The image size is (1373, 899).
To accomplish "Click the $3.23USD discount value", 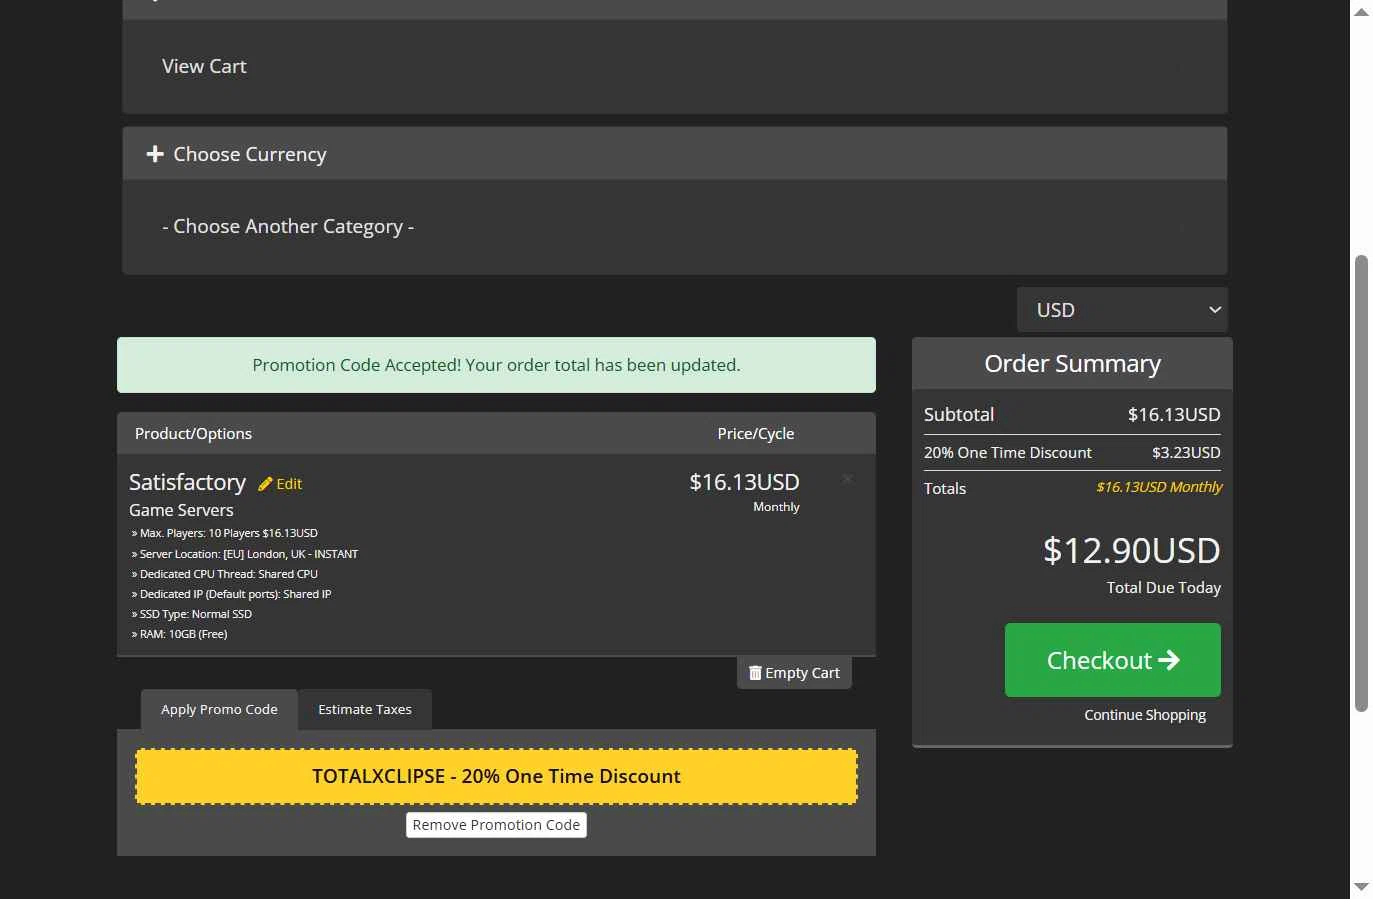I will [1186, 453].
